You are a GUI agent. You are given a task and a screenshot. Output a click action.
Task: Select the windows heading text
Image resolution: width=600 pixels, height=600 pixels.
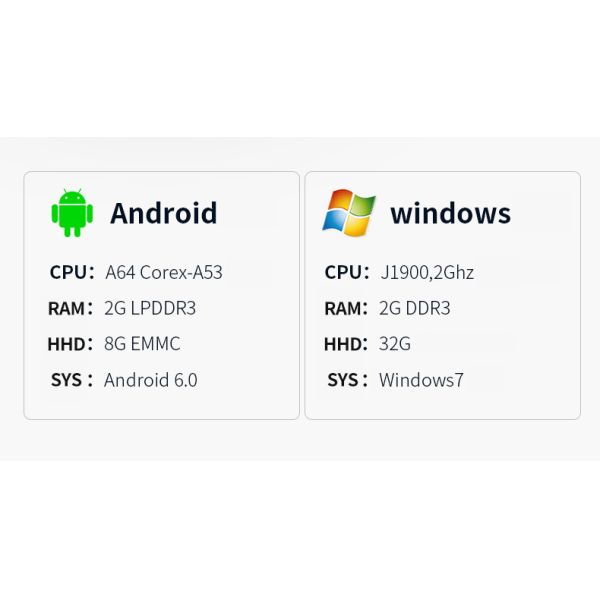pos(450,213)
